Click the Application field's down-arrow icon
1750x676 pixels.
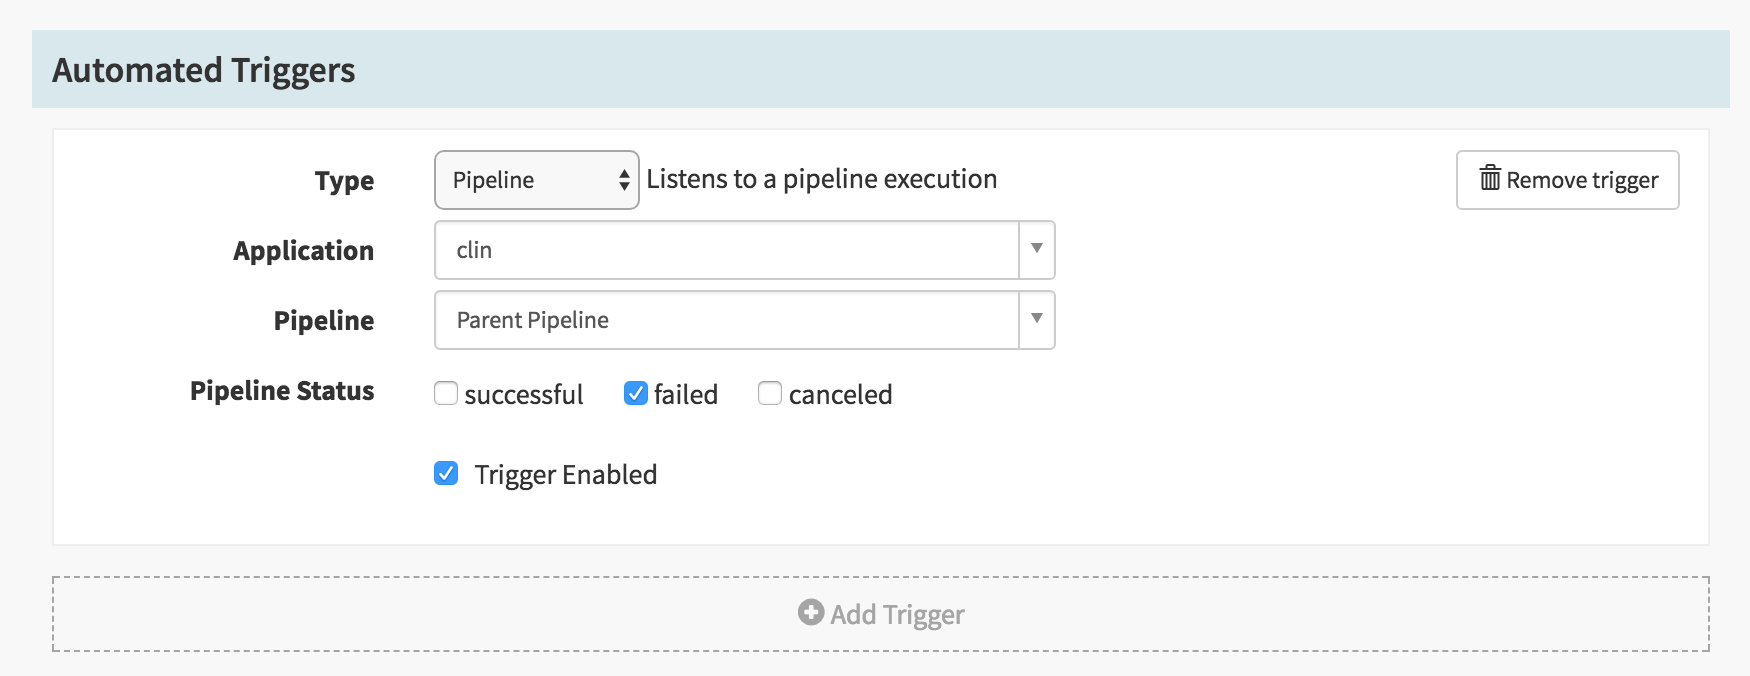[x=1037, y=249]
